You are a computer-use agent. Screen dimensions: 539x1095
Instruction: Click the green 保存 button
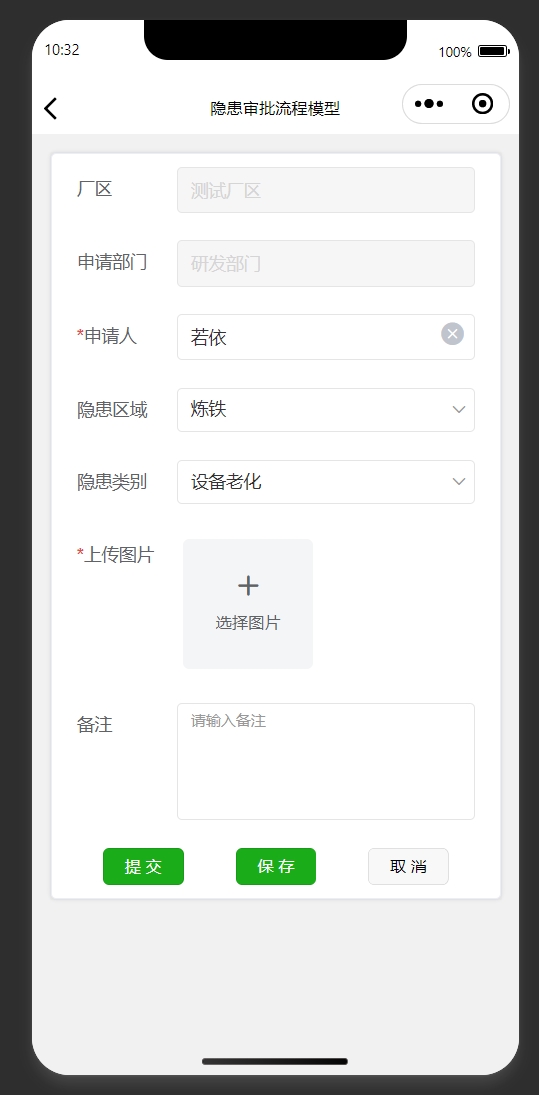(x=276, y=867)
